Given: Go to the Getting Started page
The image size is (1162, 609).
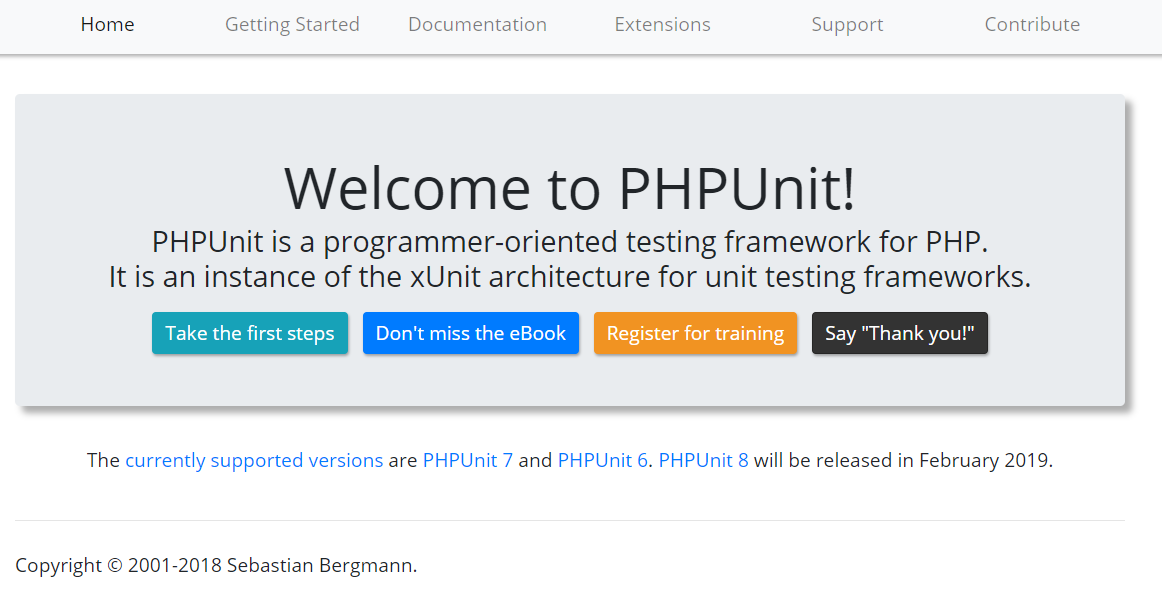Looking at the screenshot, I should (292, 25).
